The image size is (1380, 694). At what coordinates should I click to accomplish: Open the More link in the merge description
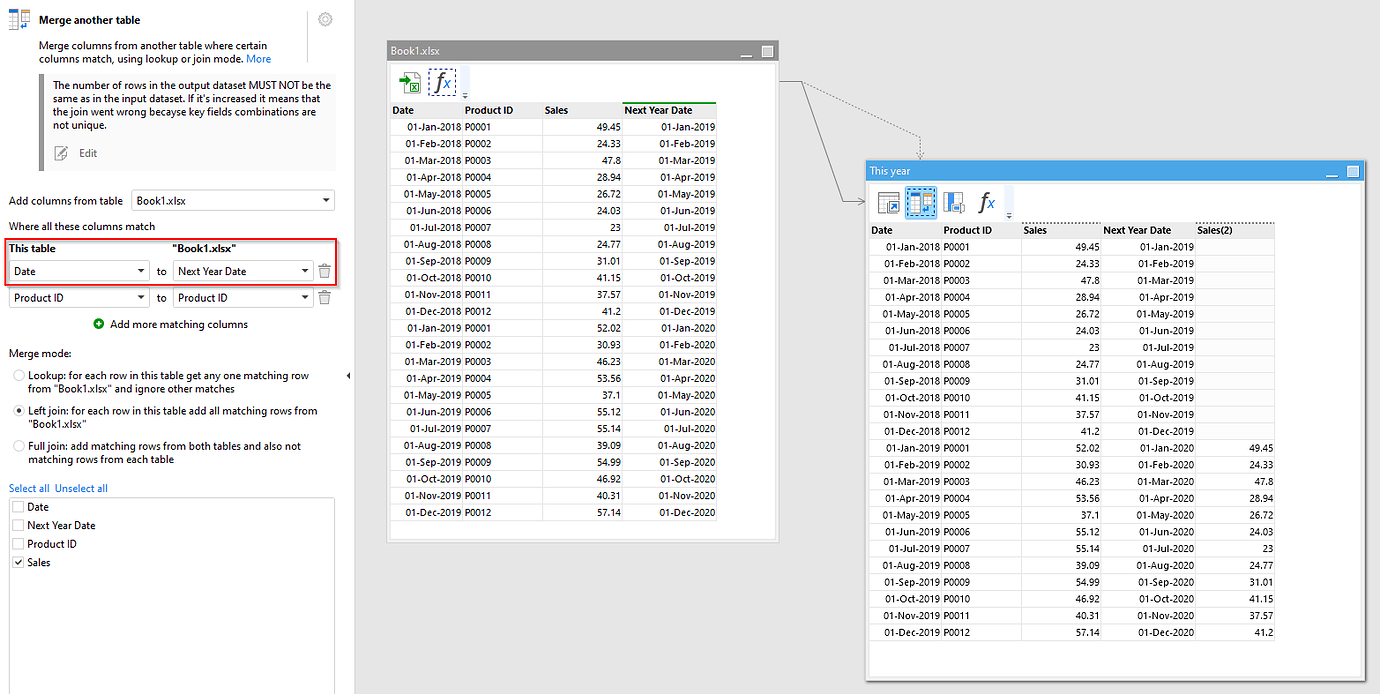click(258, 59)
